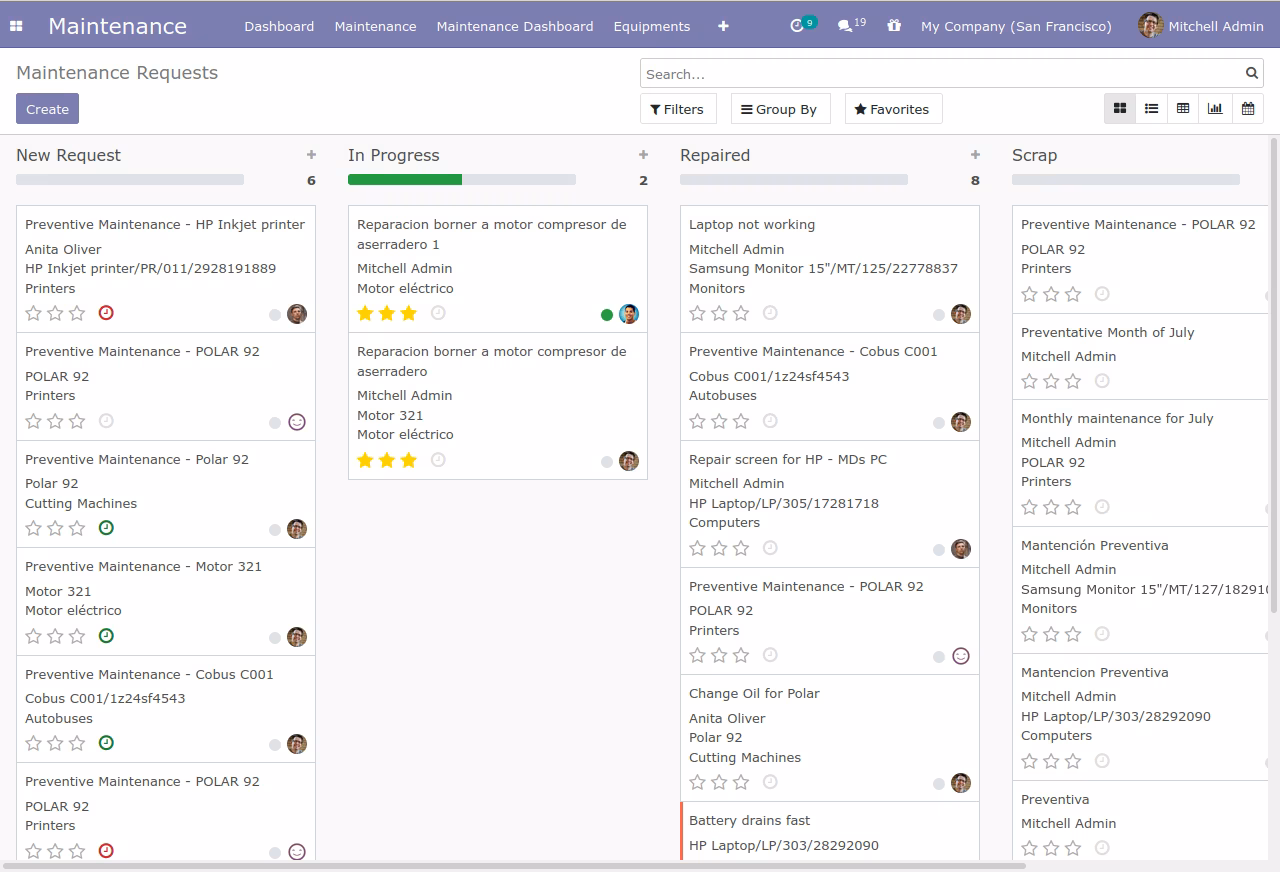The image size is (1280, 872).
Task: Add a quick card in Repaired column
Action: click(975, 155)
